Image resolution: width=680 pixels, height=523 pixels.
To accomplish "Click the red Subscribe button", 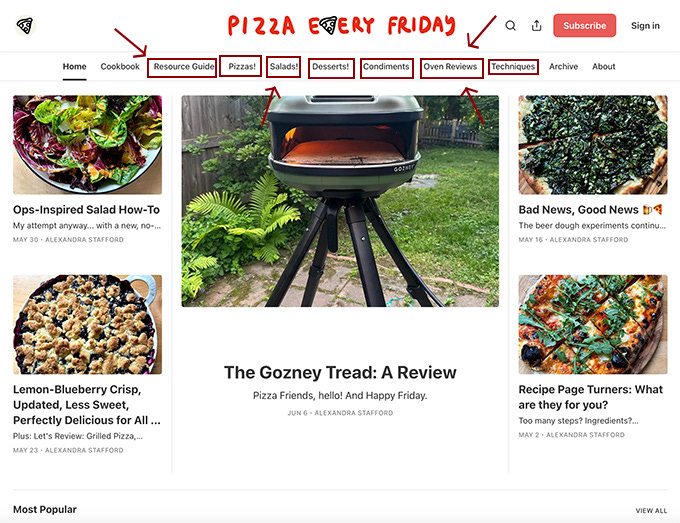I will pyautogui.click(x=584, y=26).
